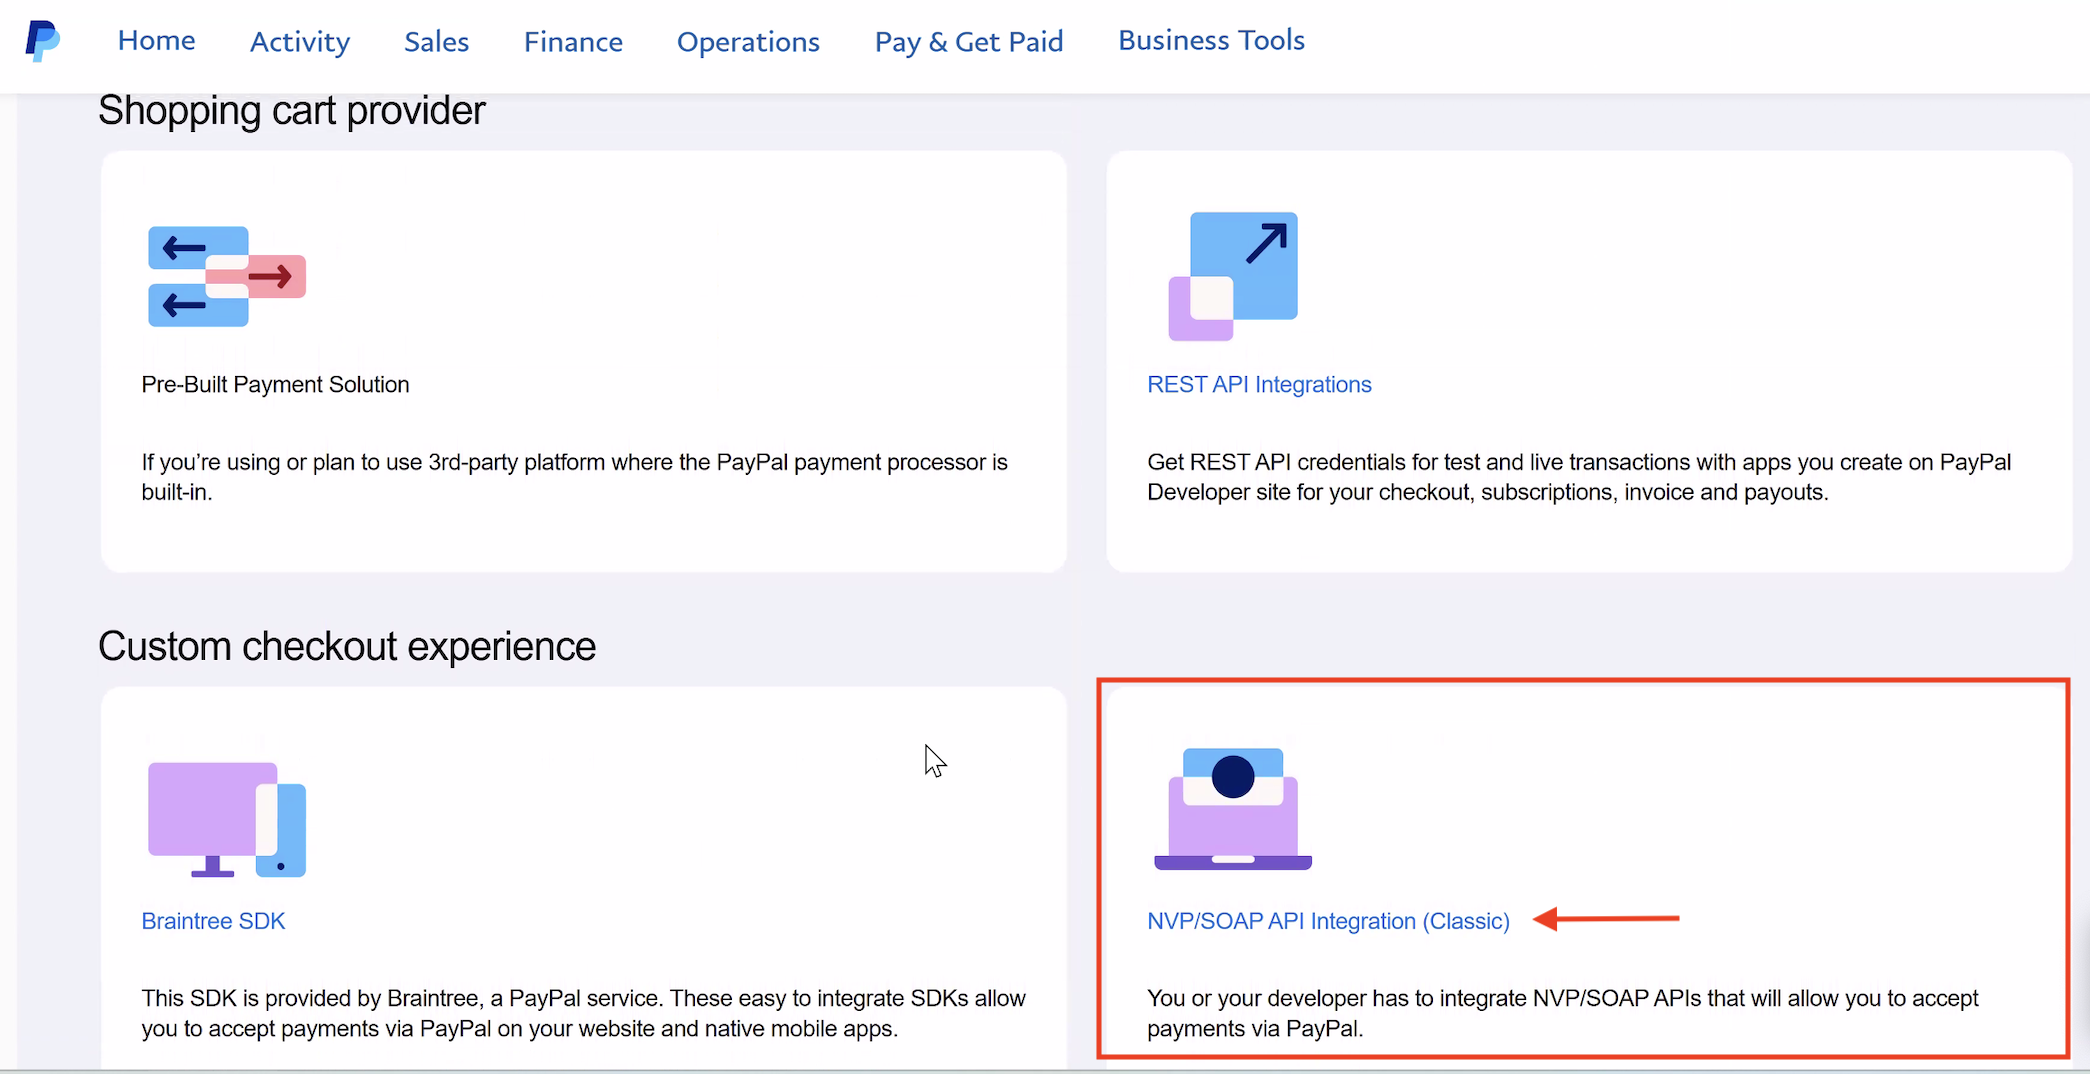Screen dimensions: 2090x1074
Task: Select the Pre-Built Payment Solution title
Action: coord(275,385)
